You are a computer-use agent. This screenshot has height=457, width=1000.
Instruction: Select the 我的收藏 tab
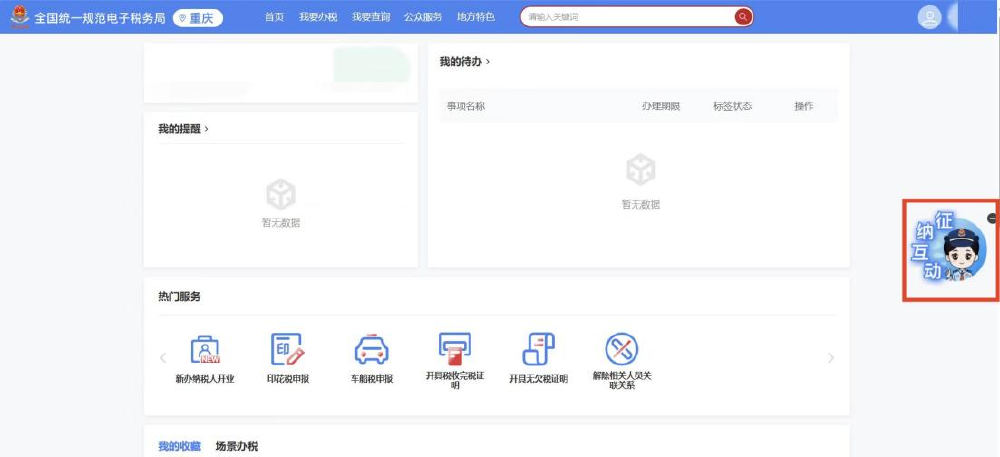(x=179, y=446)
